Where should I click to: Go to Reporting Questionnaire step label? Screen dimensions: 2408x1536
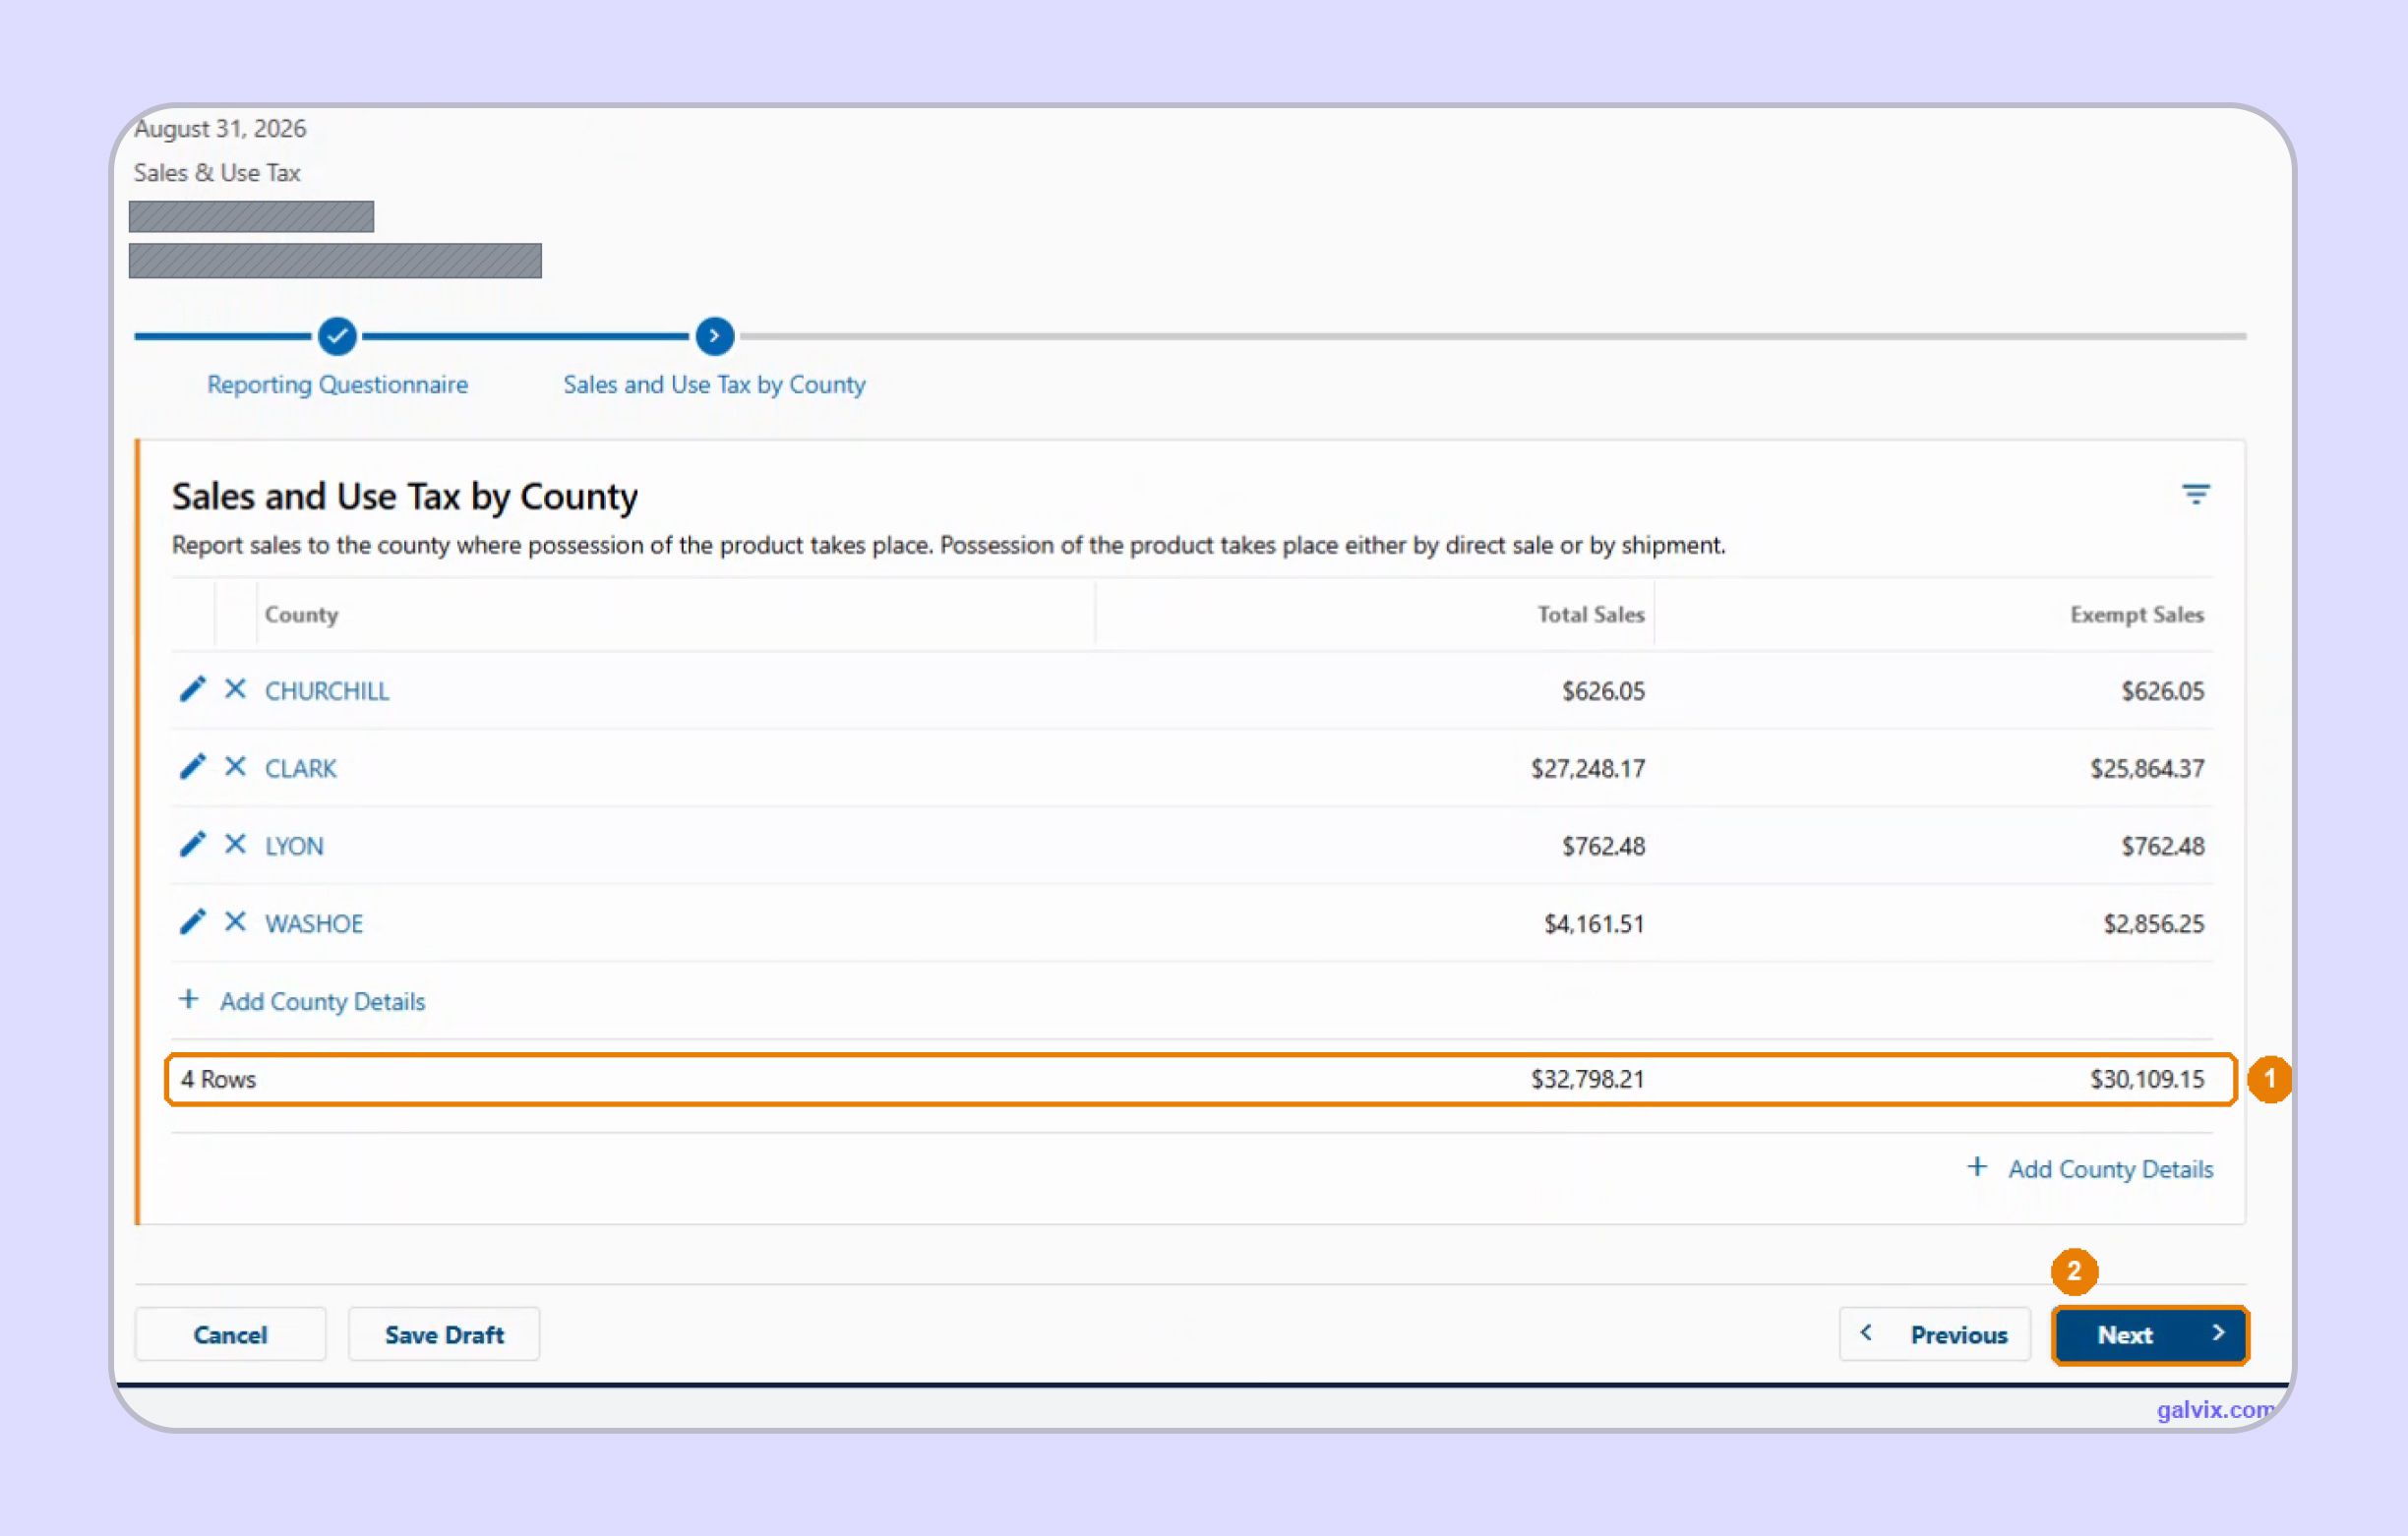[337, 385]
